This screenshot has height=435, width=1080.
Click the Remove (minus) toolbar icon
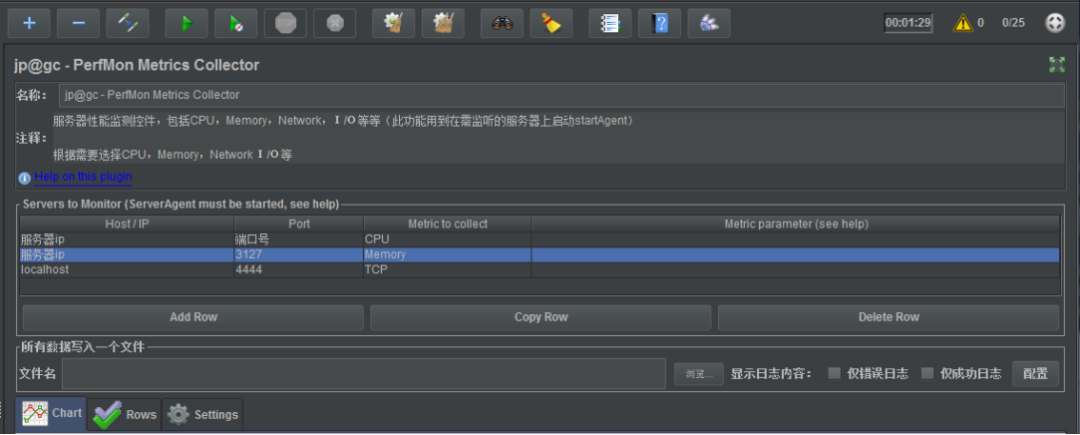tap(79, 23)
